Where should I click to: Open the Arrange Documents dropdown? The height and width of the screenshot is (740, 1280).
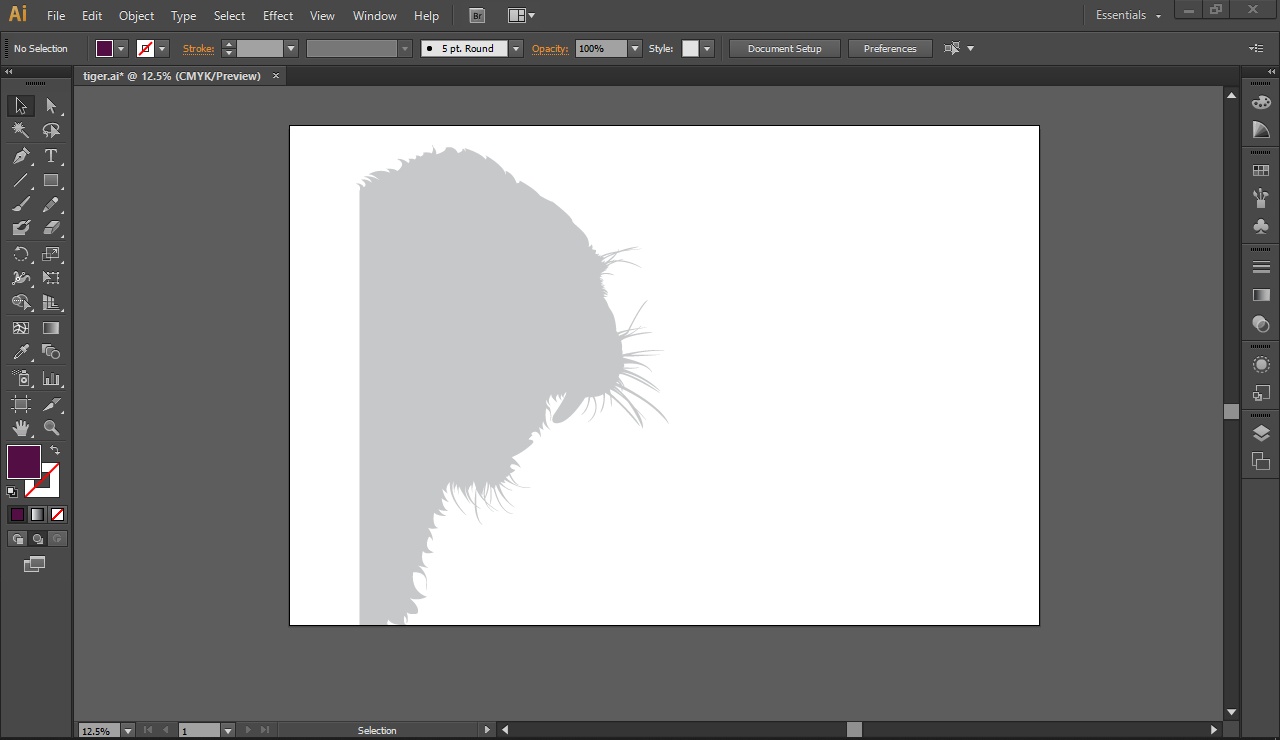521,15
